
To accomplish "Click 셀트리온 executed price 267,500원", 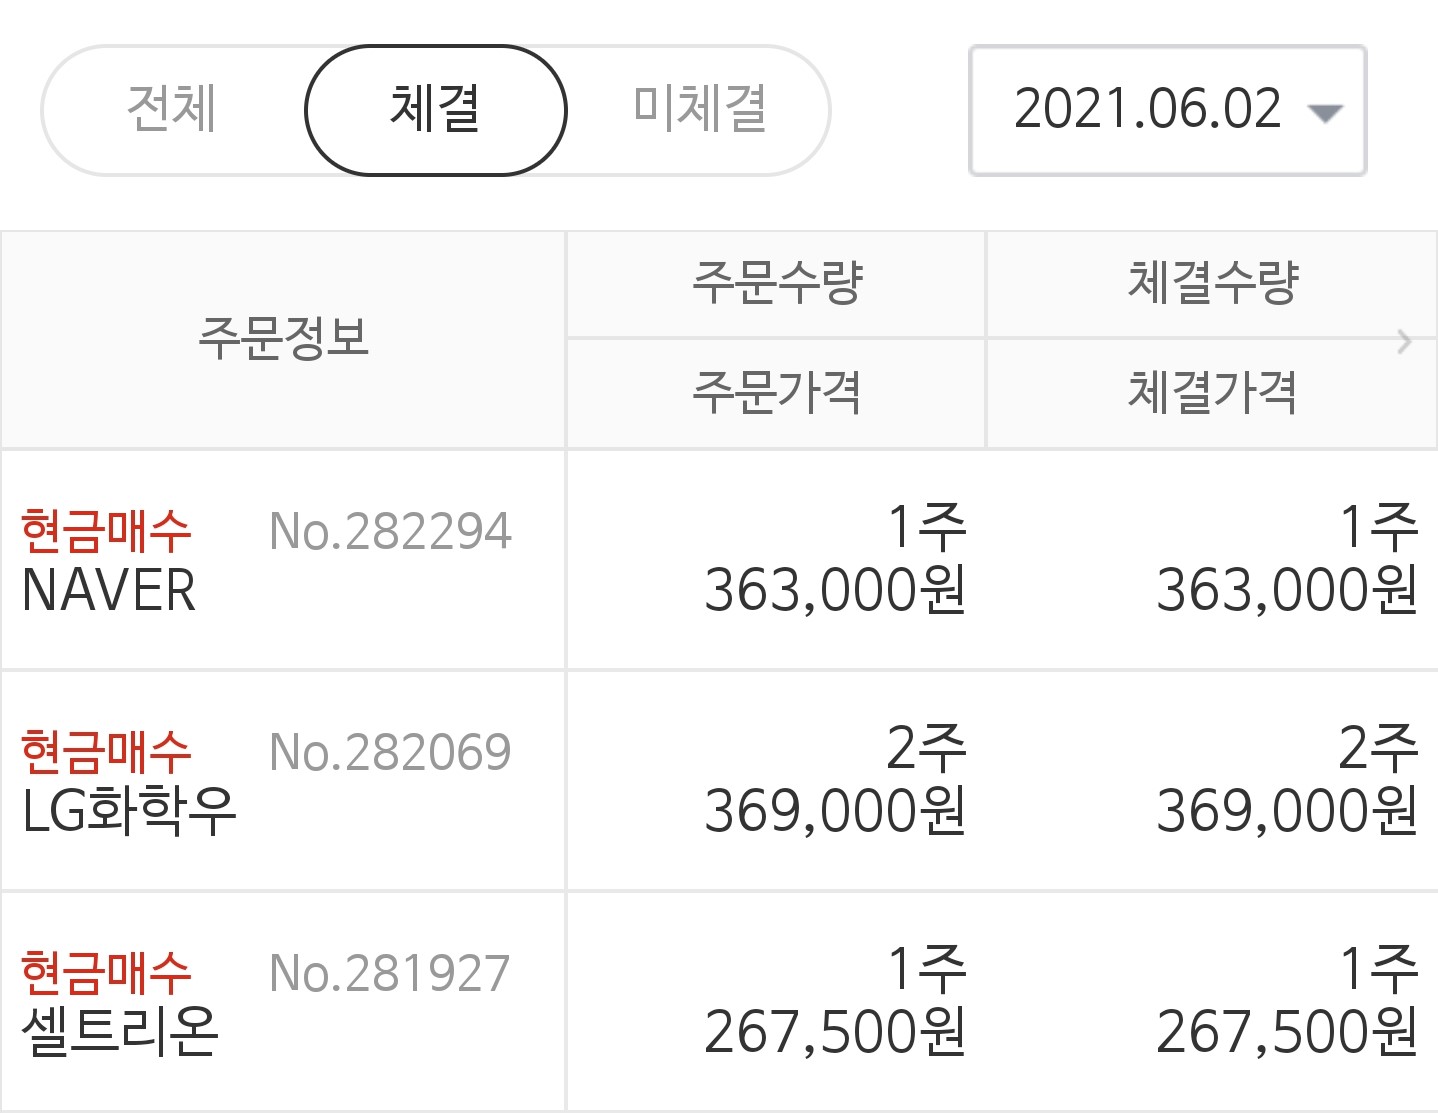I will coord(1287,1032).
